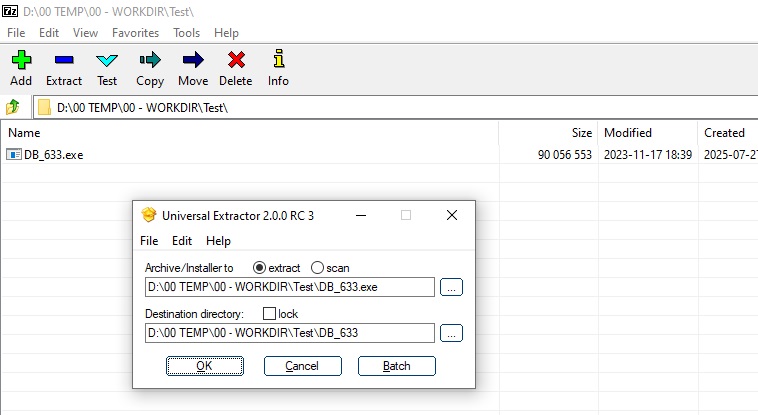Select the extract radio button
Screen dimensions: 758x415
point(259,267)
